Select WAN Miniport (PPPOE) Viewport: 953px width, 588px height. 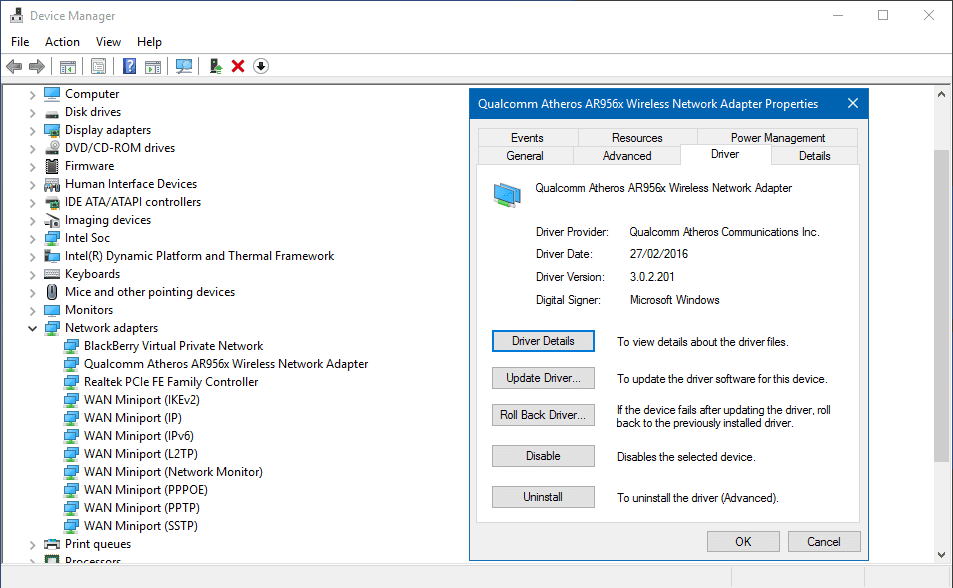[x=146, y=490]
